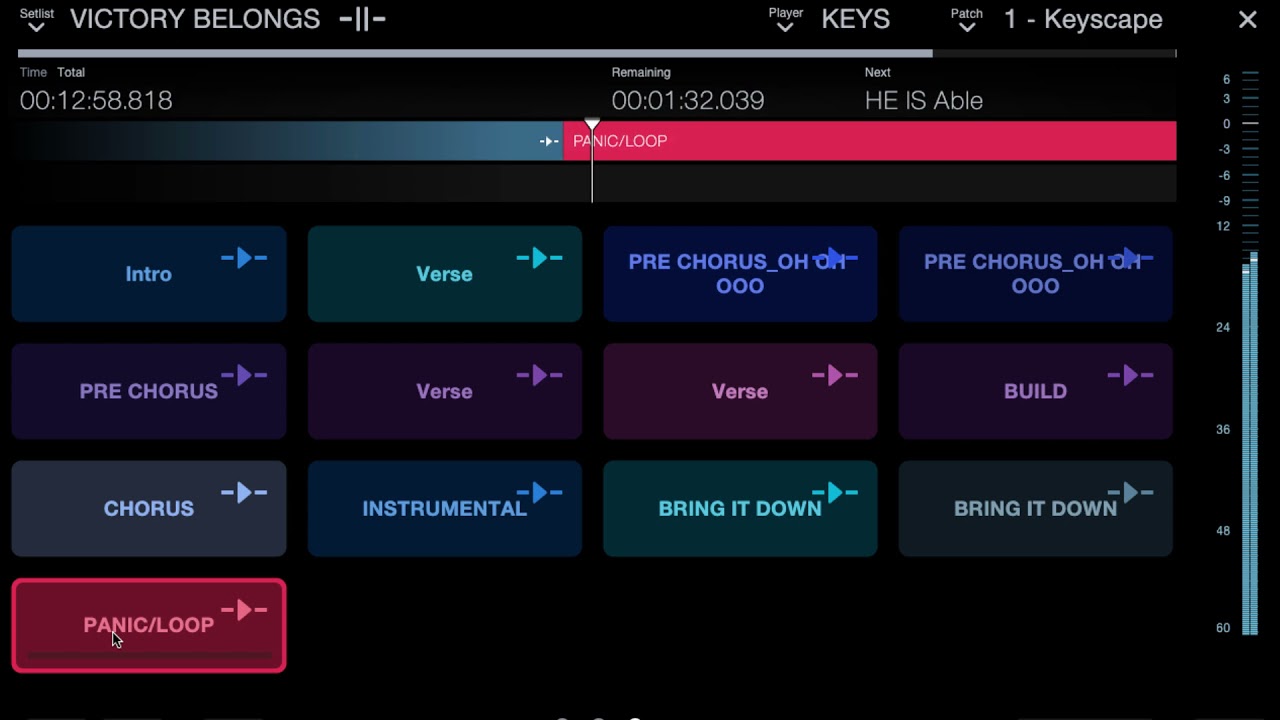This screenshot has height=720, width=1280.
Task: Click the playhead marker on the timeline
Action: (592, 126)
